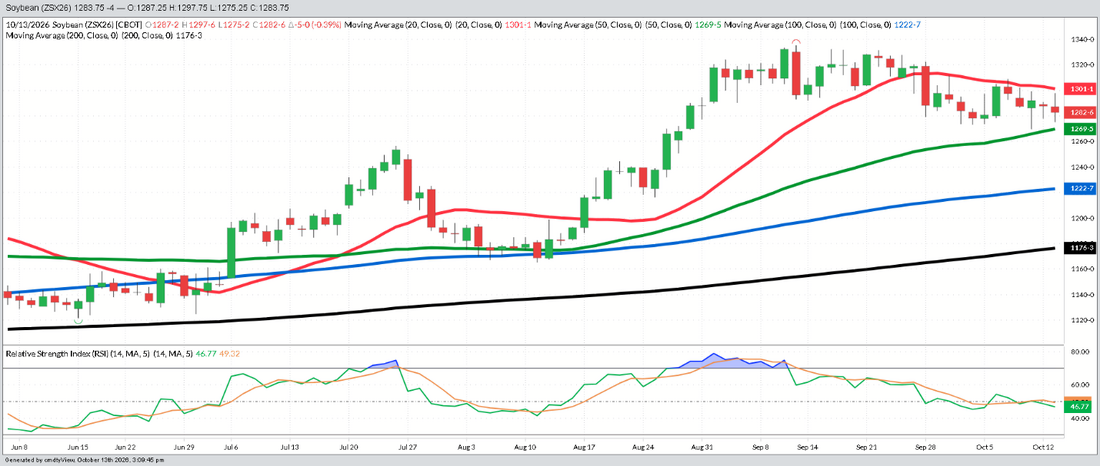
Task: Click the '80.00' RSI axis label
Action: 1082,352
